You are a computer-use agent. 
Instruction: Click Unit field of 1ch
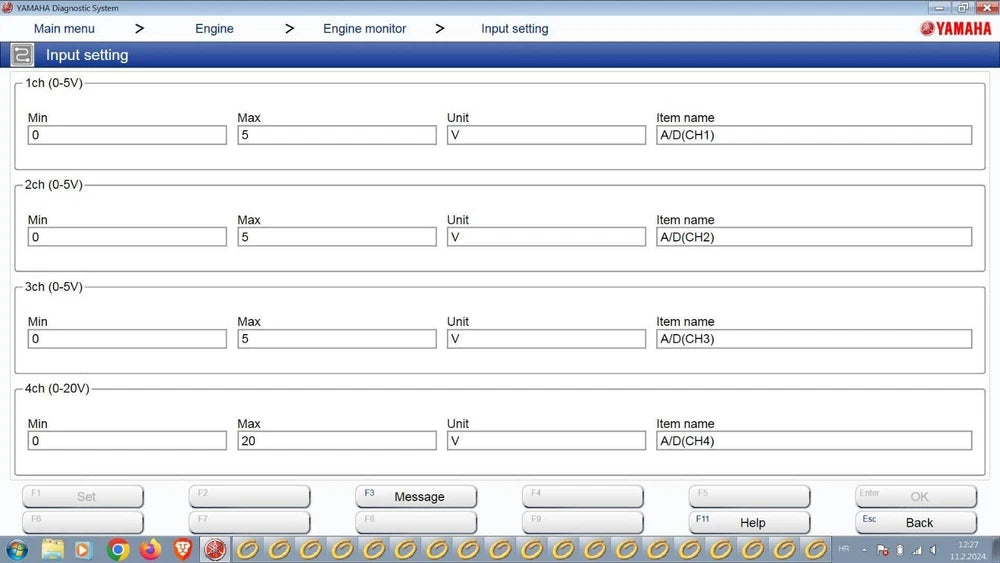point(546,135)
